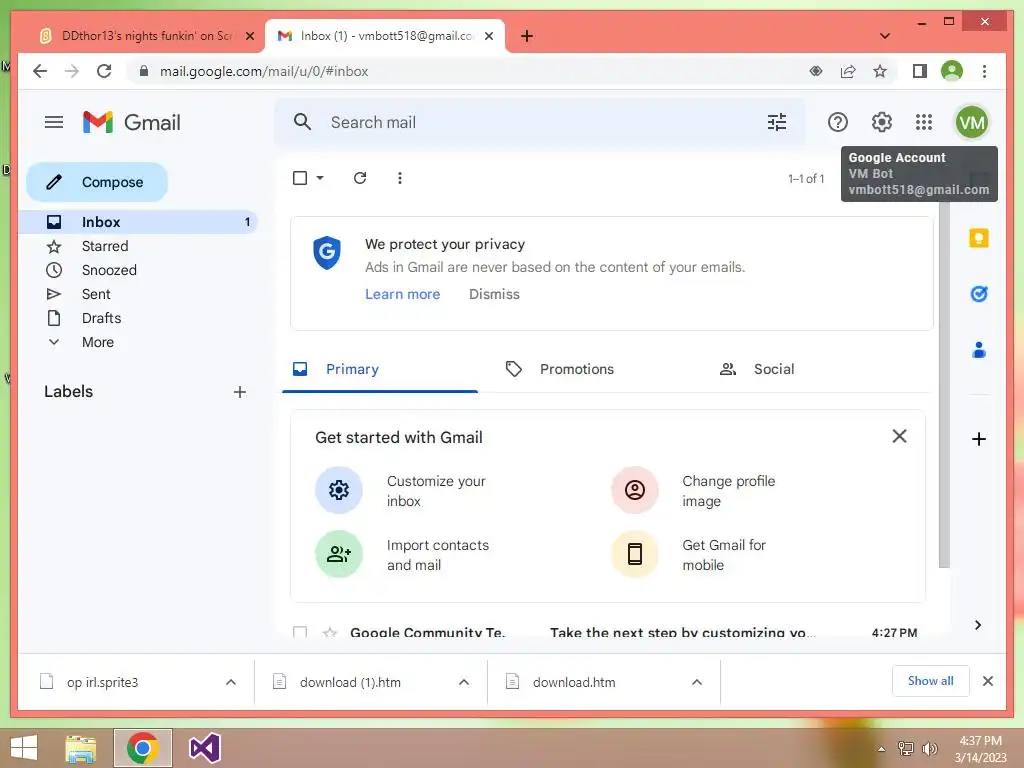Click Show all downloads
This screenshot has width=1024, height=768.
coord(930,681)
